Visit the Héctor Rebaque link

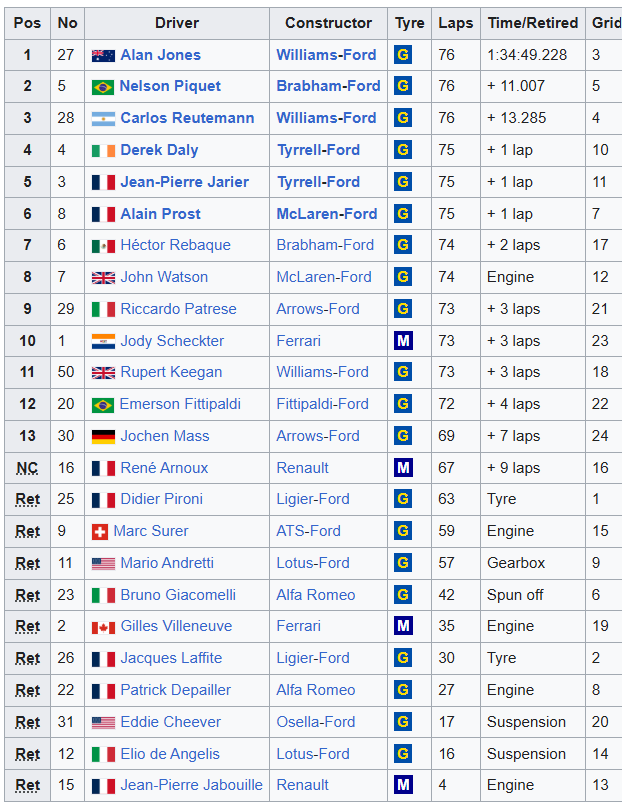(175, 245)
